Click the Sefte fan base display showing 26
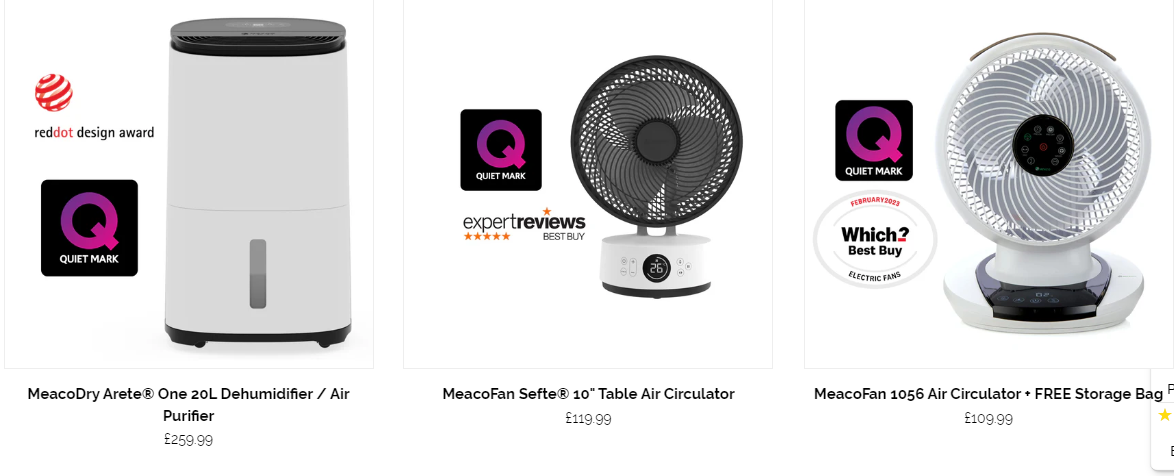 657,268
